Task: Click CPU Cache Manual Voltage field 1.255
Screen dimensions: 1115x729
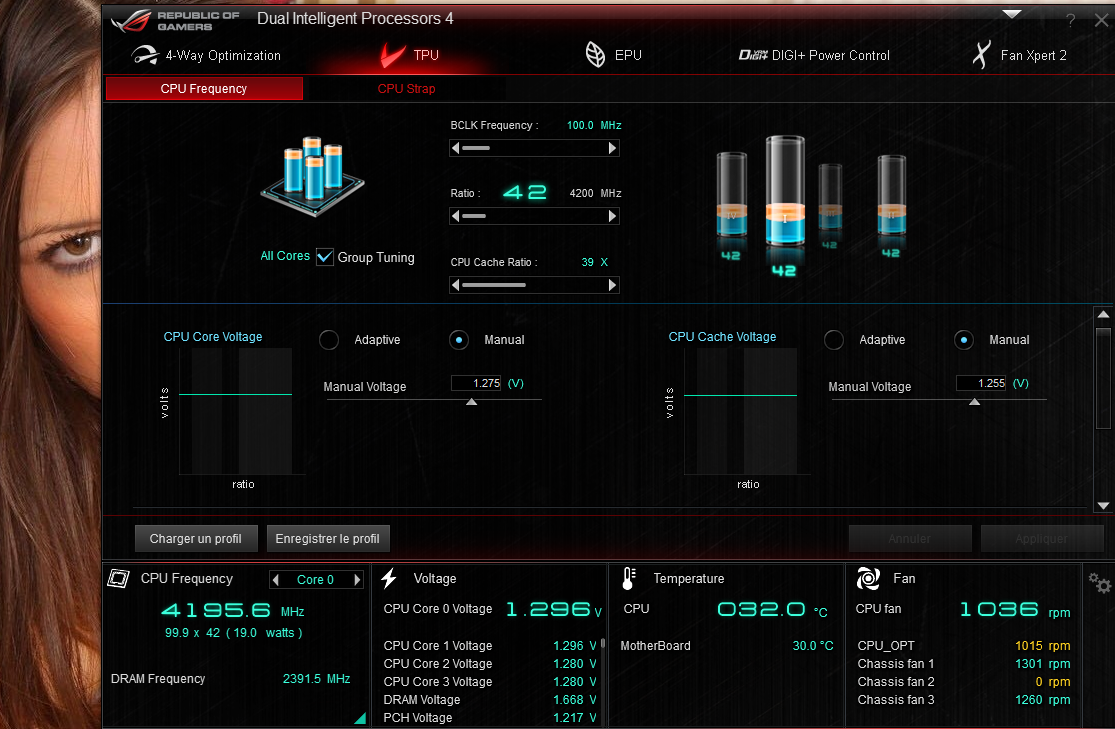Action: 981,383
